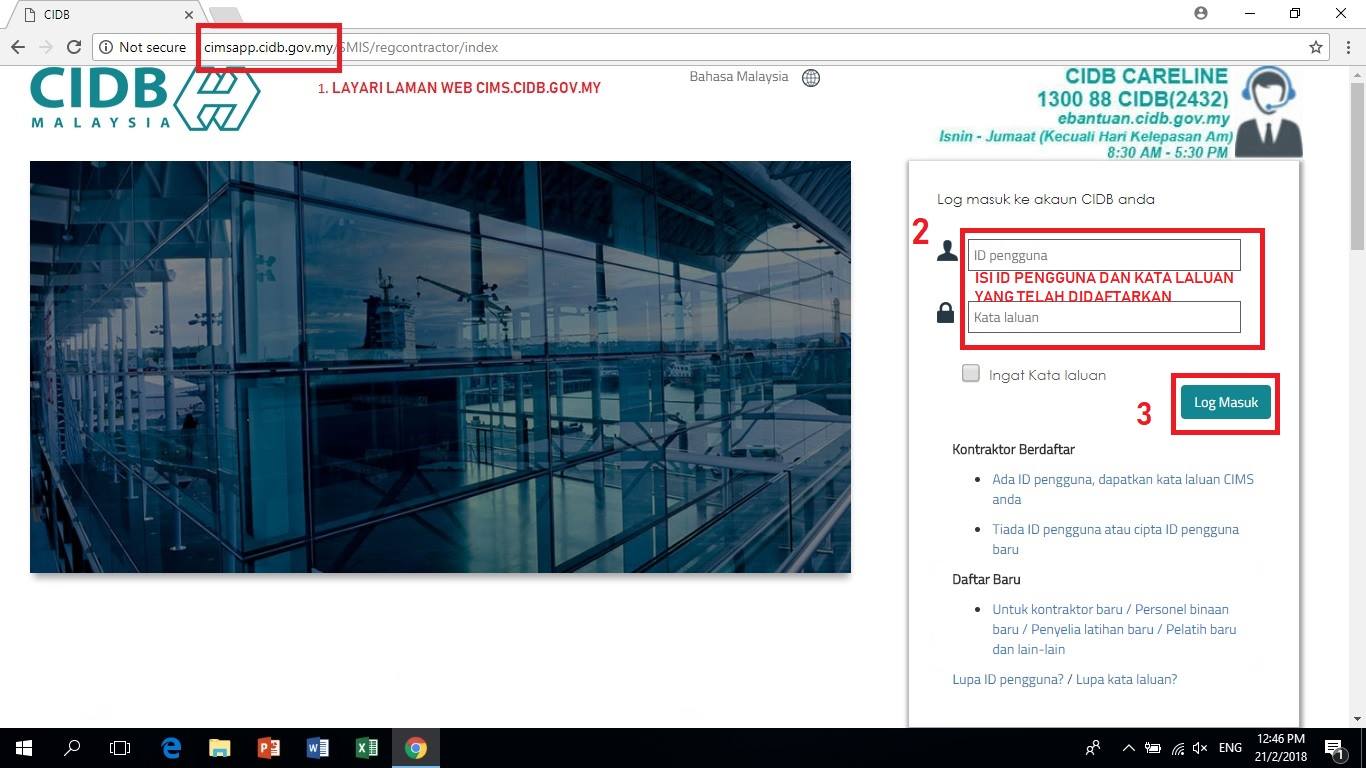Click the Log Masuk button

coord(1226,403)
